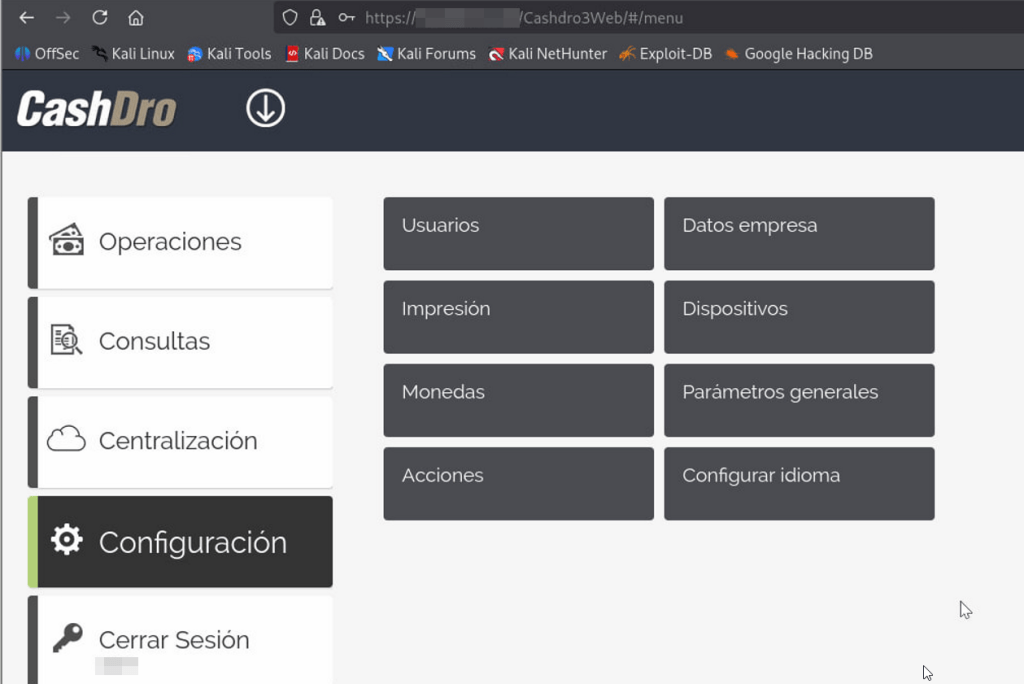Open the Configurar idioma tile
1024x684 pixels.
799,483
